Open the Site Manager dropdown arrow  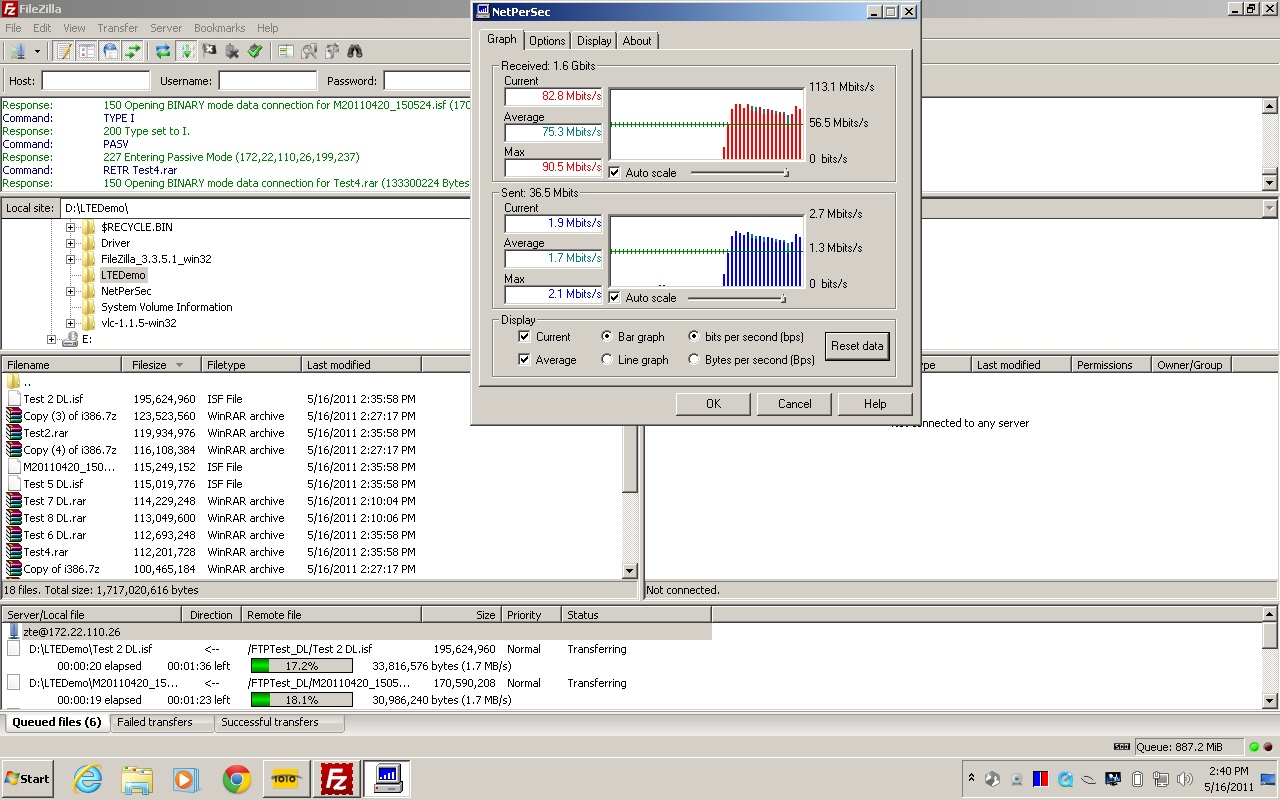[x=37, y=51]
